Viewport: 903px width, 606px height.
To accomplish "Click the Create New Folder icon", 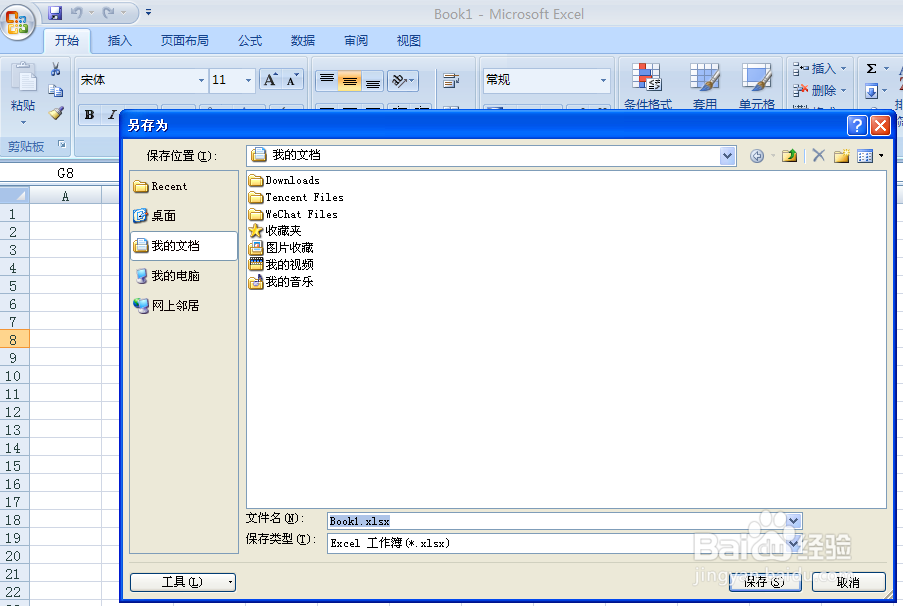I will 842,156.
